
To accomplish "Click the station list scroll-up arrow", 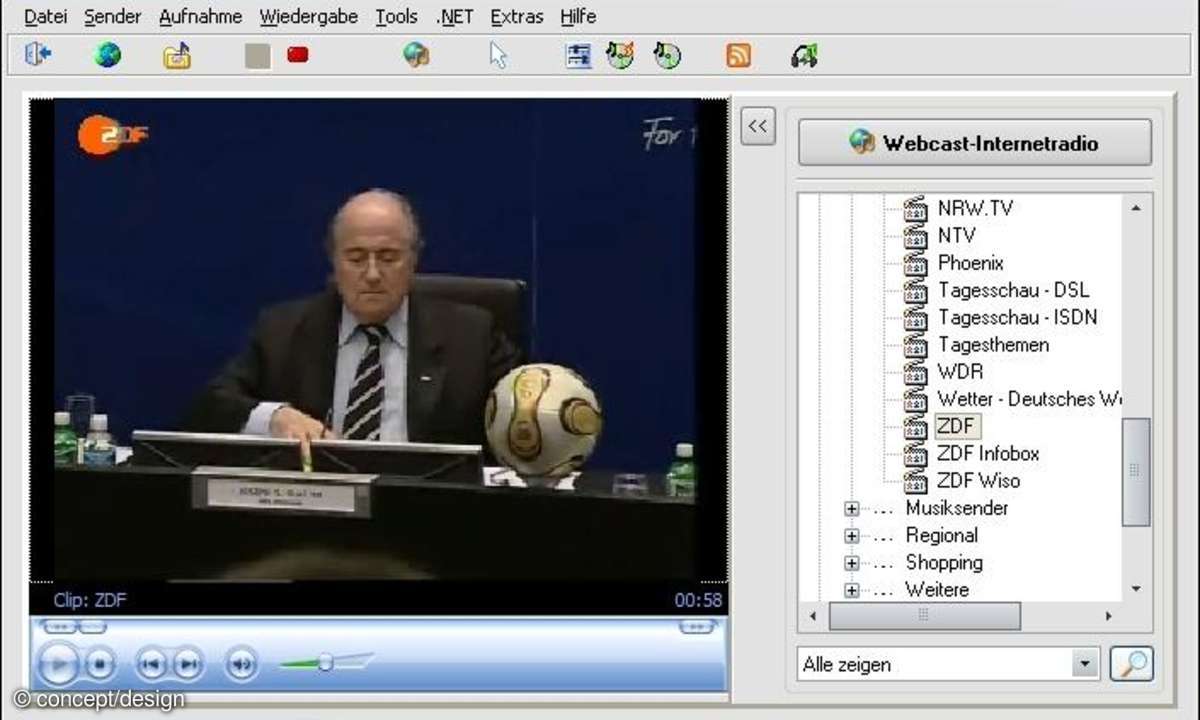I will 1136,208.
